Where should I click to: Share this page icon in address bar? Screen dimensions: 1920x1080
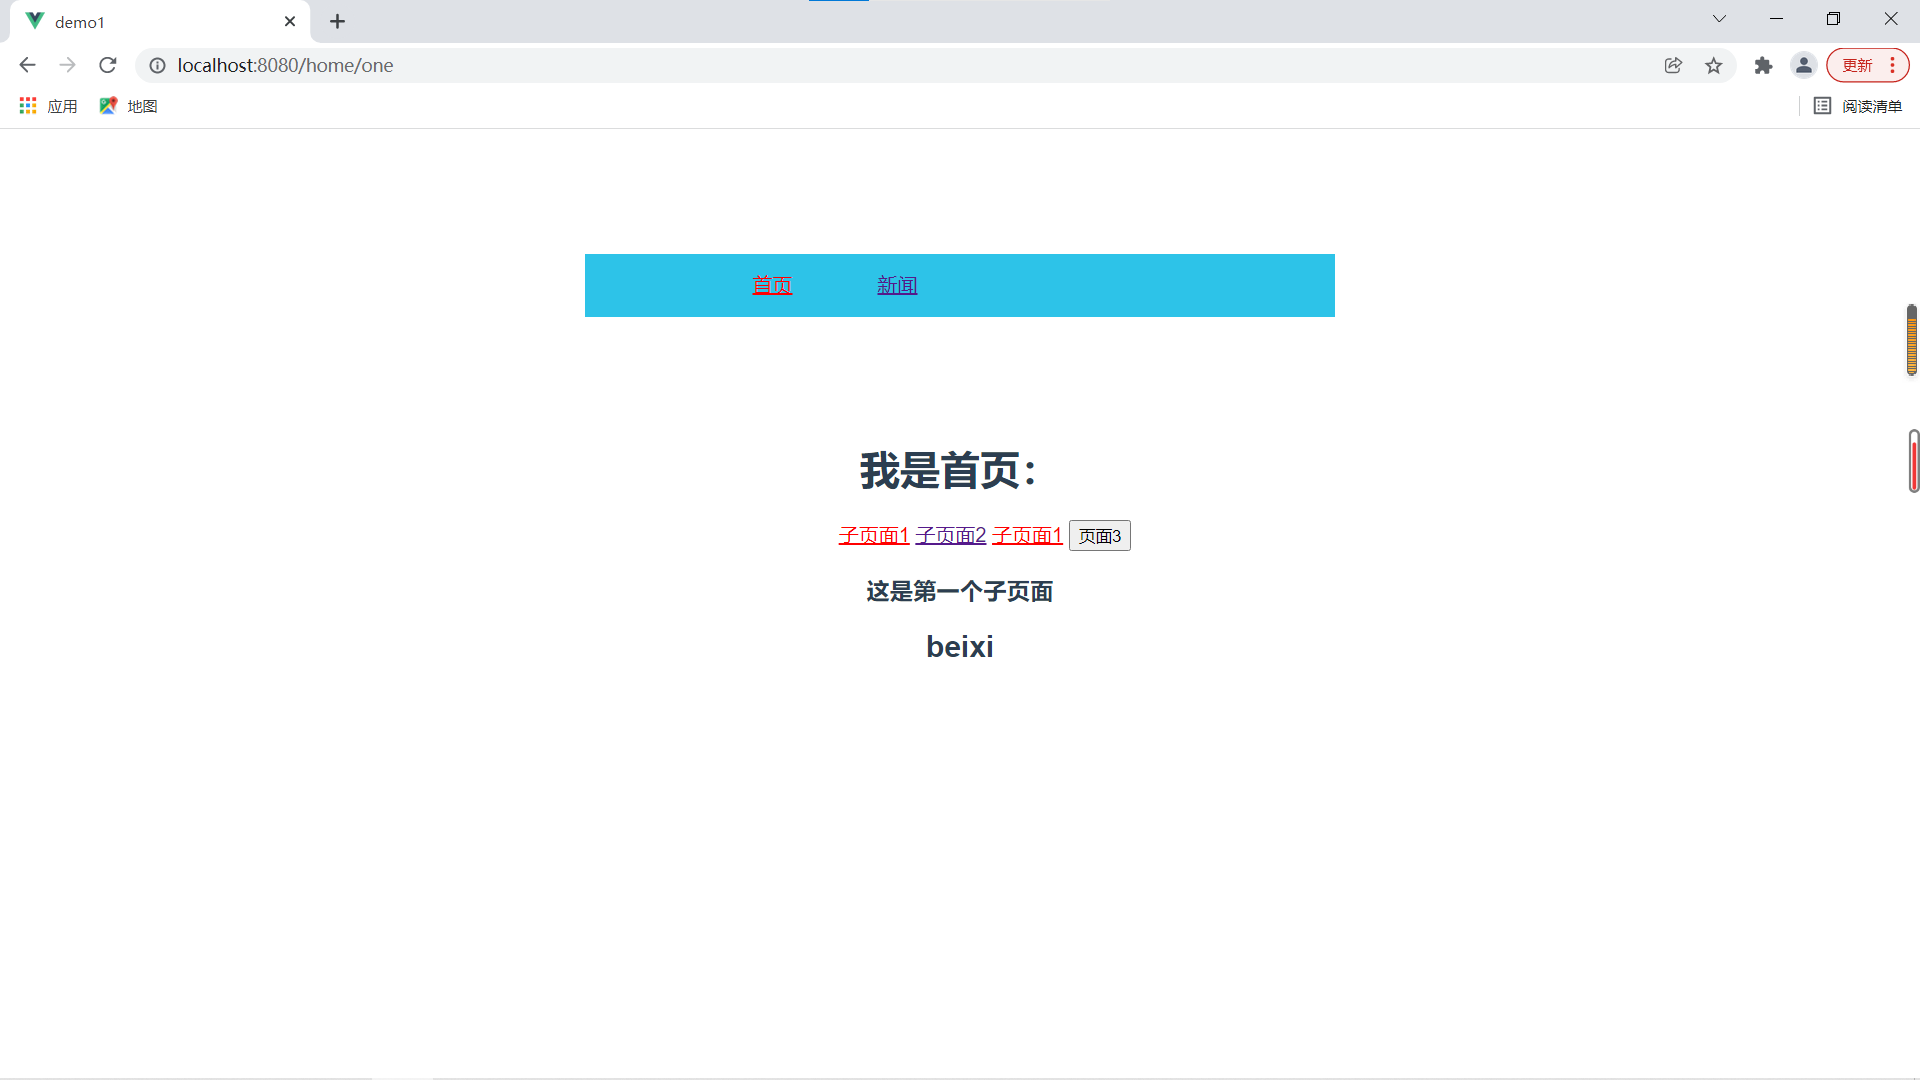click(1673, 65)
